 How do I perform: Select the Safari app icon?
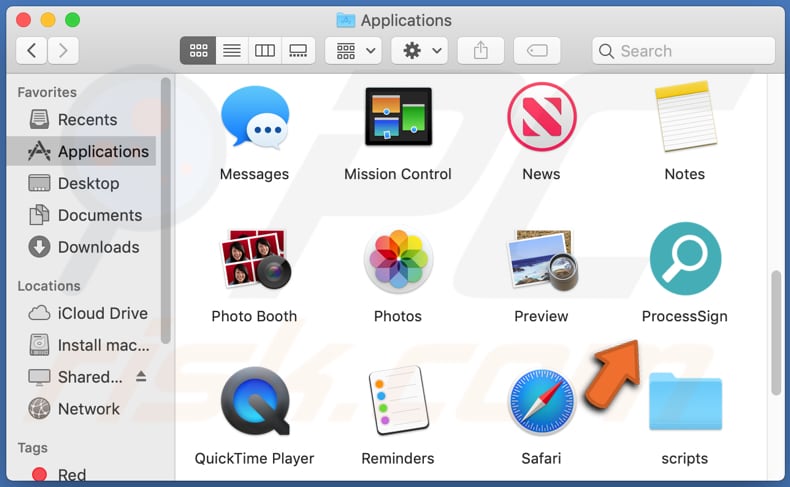[x=542, y=401]
